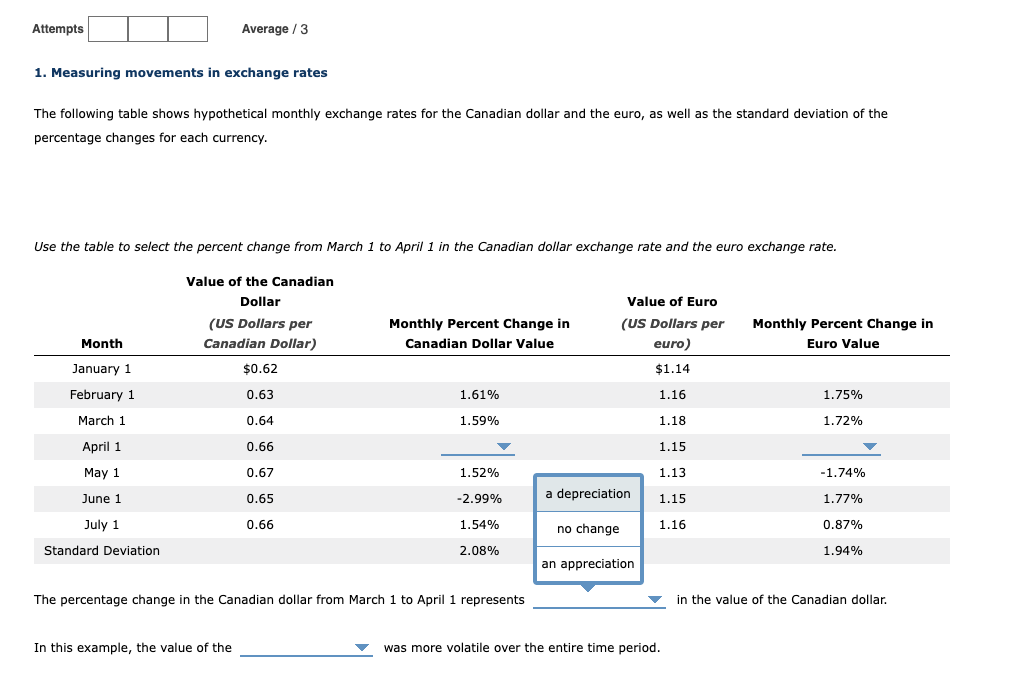1016x680 pixels.
Task: Select 'an appreciation' from the open list
Action: pyautogui.click(x=588, y=563)
